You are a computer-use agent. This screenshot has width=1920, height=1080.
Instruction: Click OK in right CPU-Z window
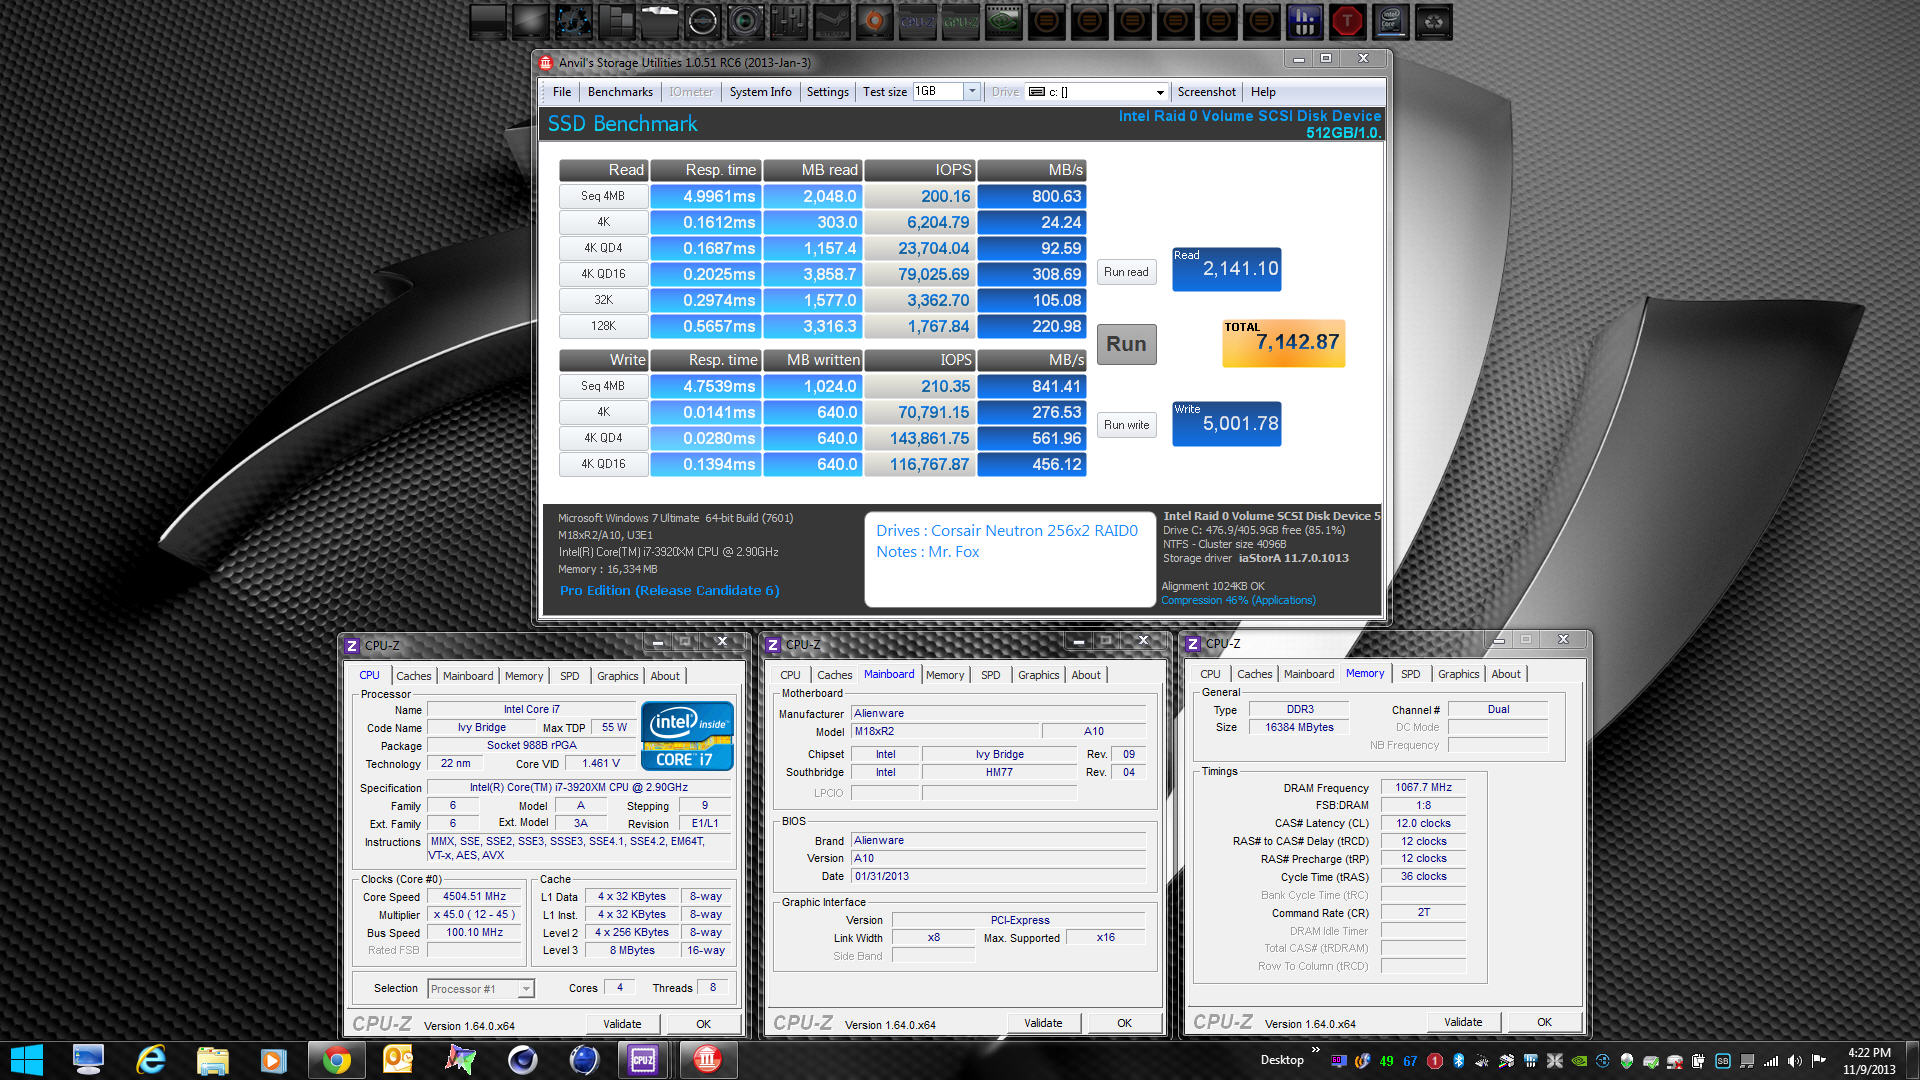tap(1544, 1022)
